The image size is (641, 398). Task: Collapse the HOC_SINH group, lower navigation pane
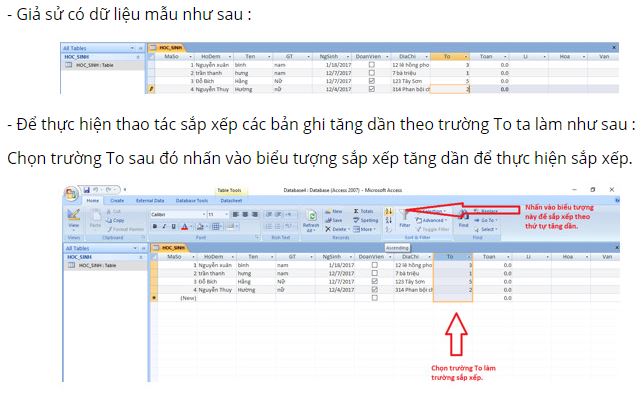(x=141, y=257)
